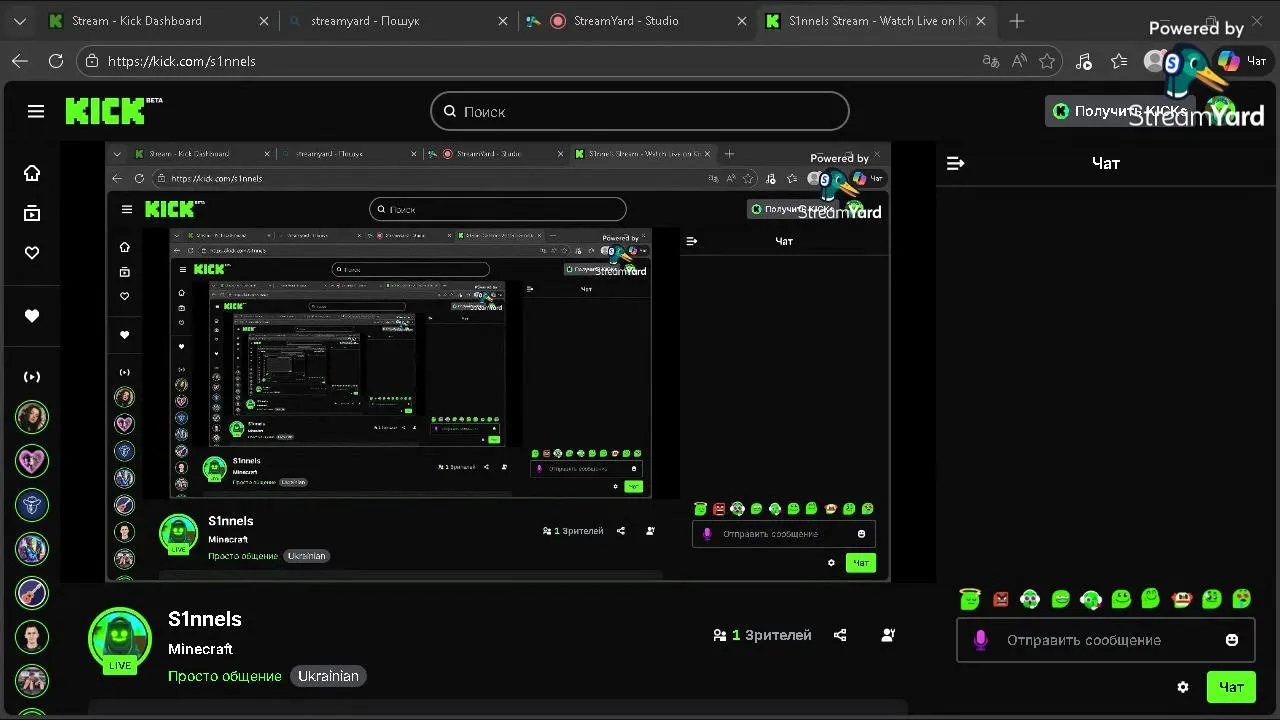Switch to streamyard - Пошук tab

tap(397, 21)
